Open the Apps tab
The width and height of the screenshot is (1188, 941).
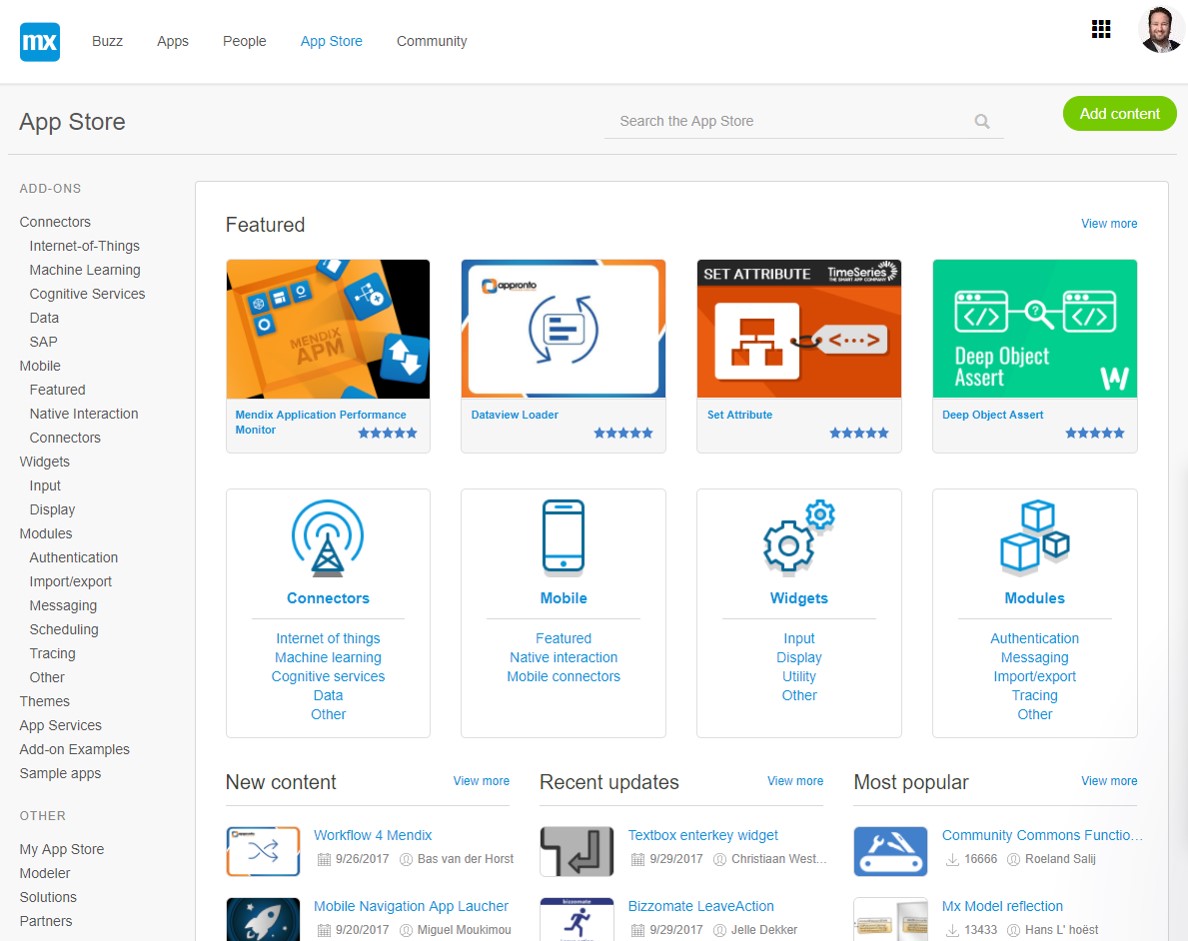point(173,41)
